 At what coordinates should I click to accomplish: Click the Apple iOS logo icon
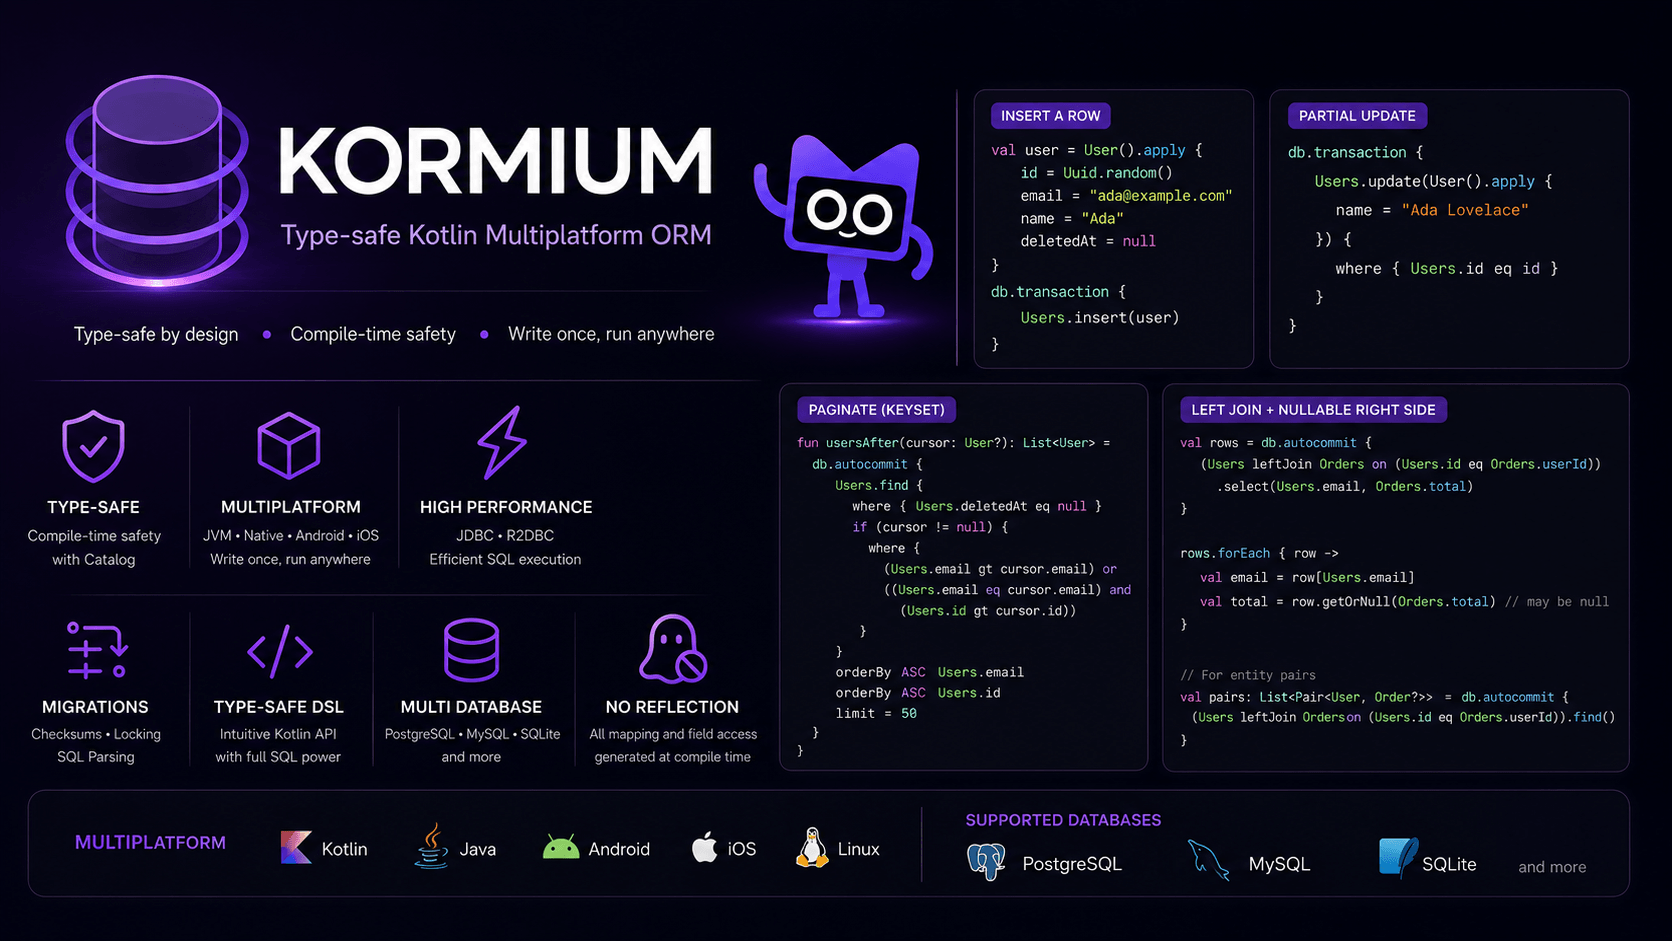[705, 847]
